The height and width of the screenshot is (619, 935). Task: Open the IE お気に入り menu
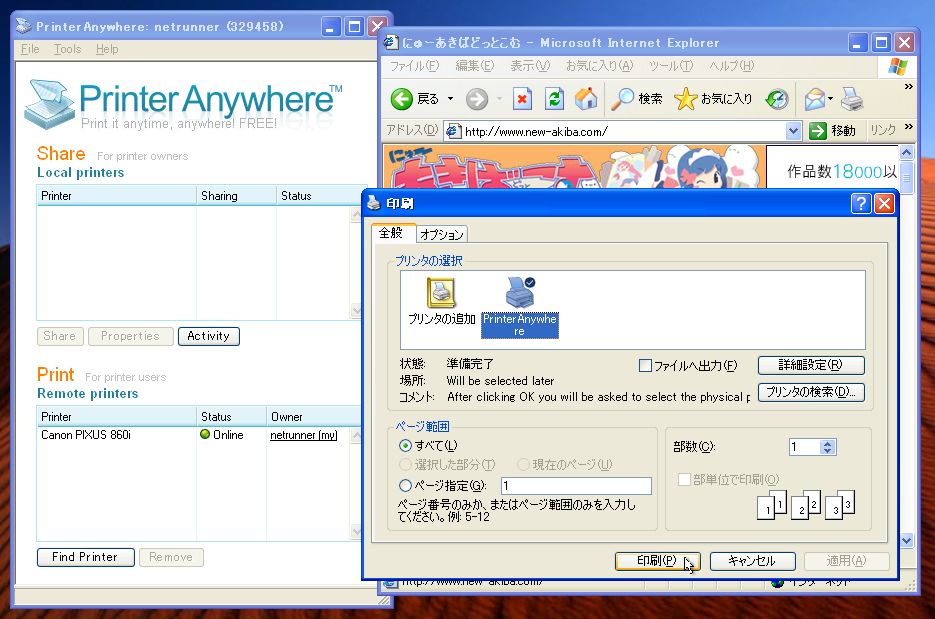pos(599,66)
